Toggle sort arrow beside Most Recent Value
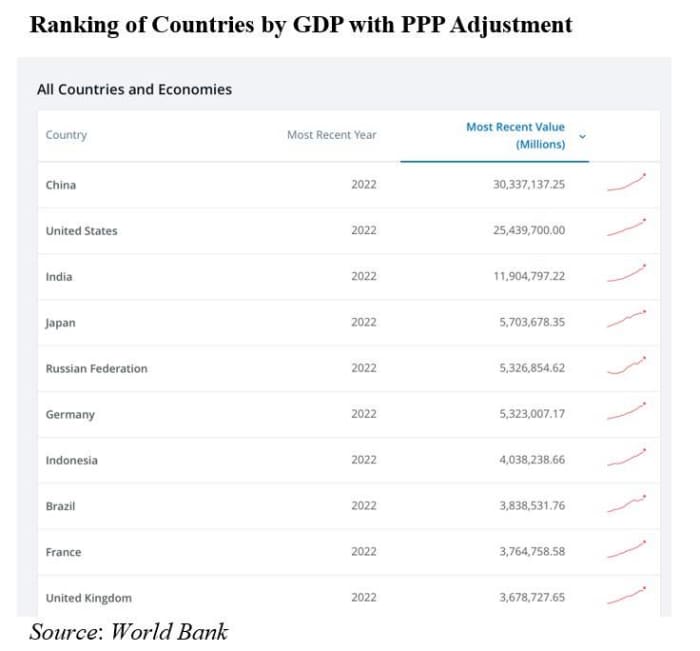 click(583, 136)
